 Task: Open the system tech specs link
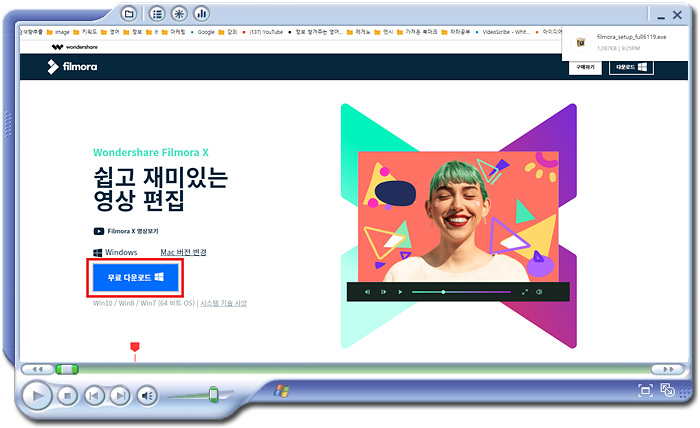[x=223, y=303]
